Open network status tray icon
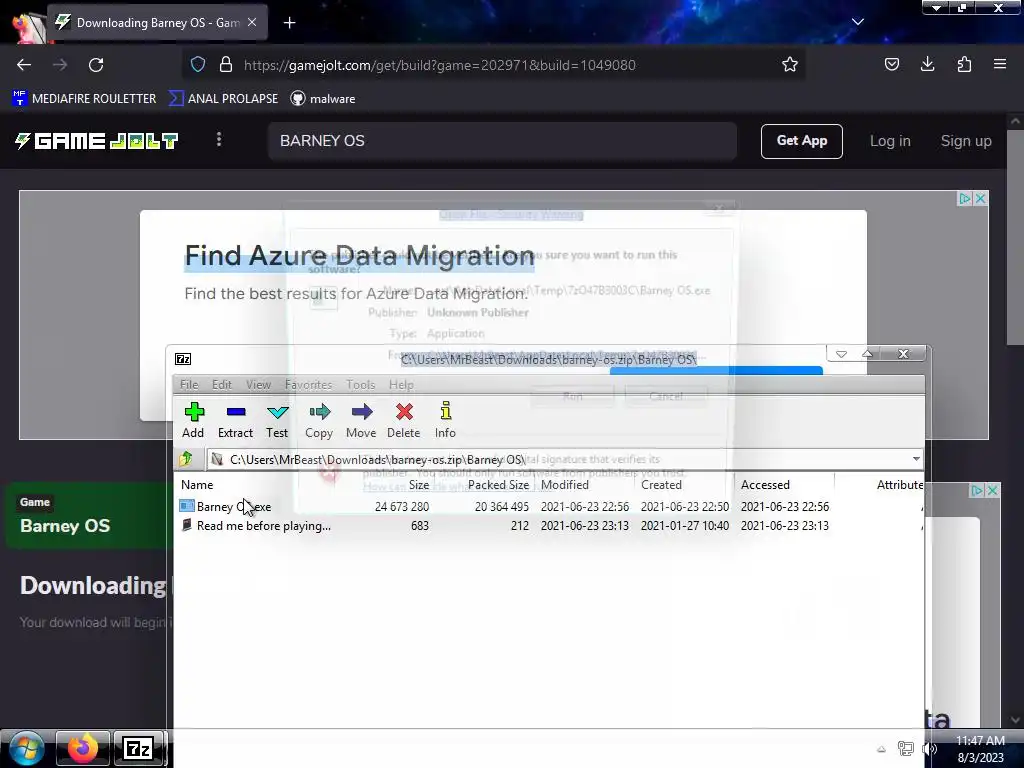Viewport: 1024px width, 768px height. click(x=905, y=749)
